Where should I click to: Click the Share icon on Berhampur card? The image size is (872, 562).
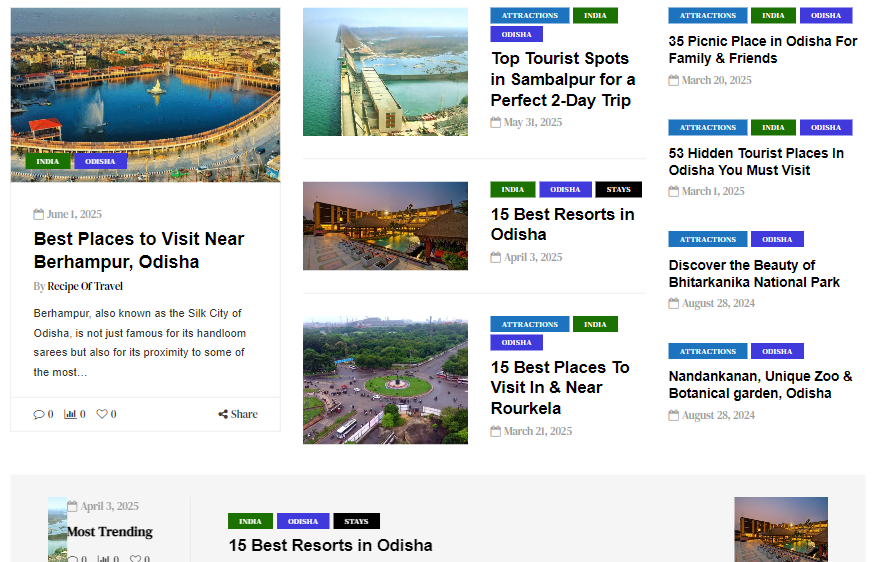[222, 414]
